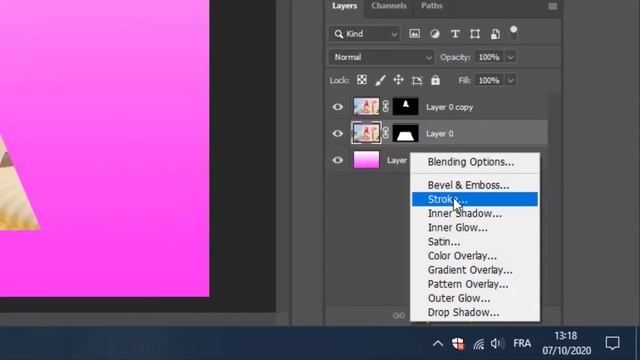This screenshot has height=360, width=640.
Task: Lock position move icon
Action: coord(398,80)
